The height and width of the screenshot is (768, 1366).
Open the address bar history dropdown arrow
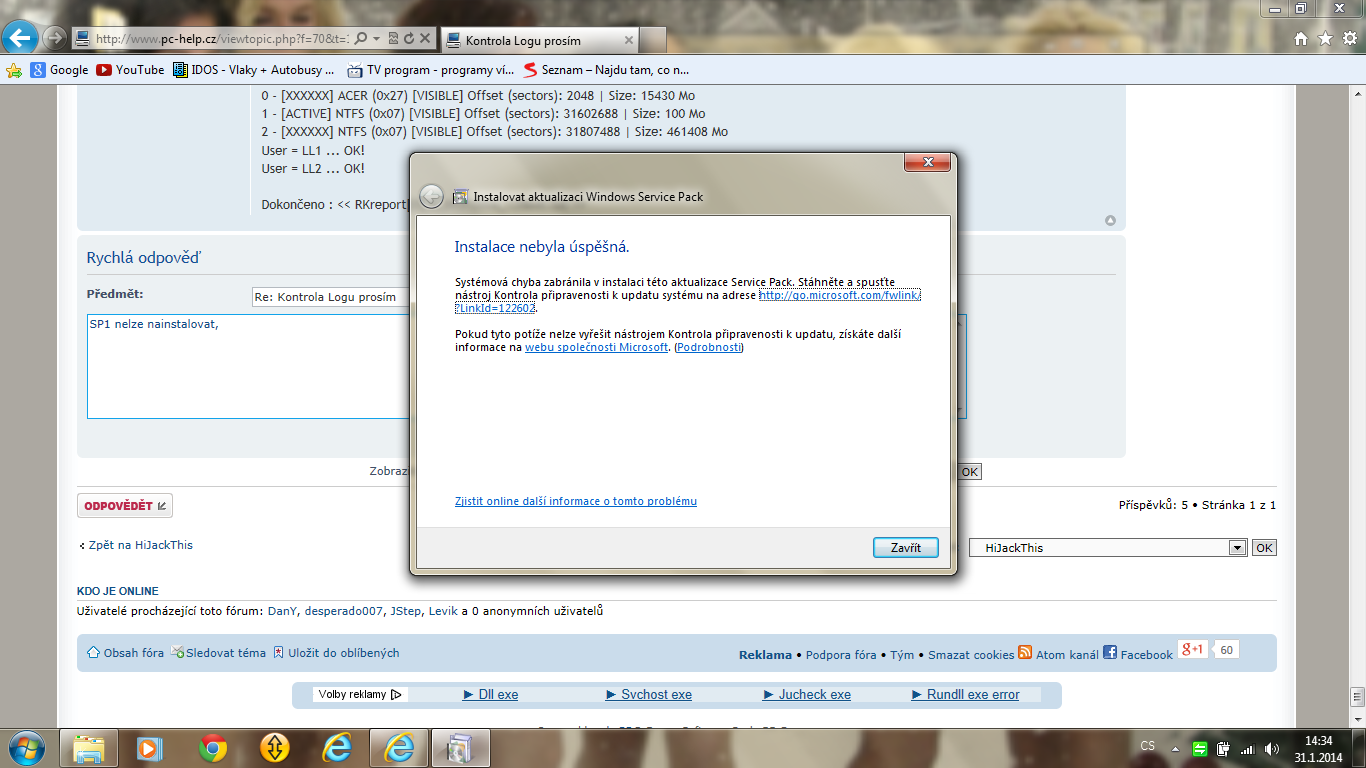coord(376,39)
